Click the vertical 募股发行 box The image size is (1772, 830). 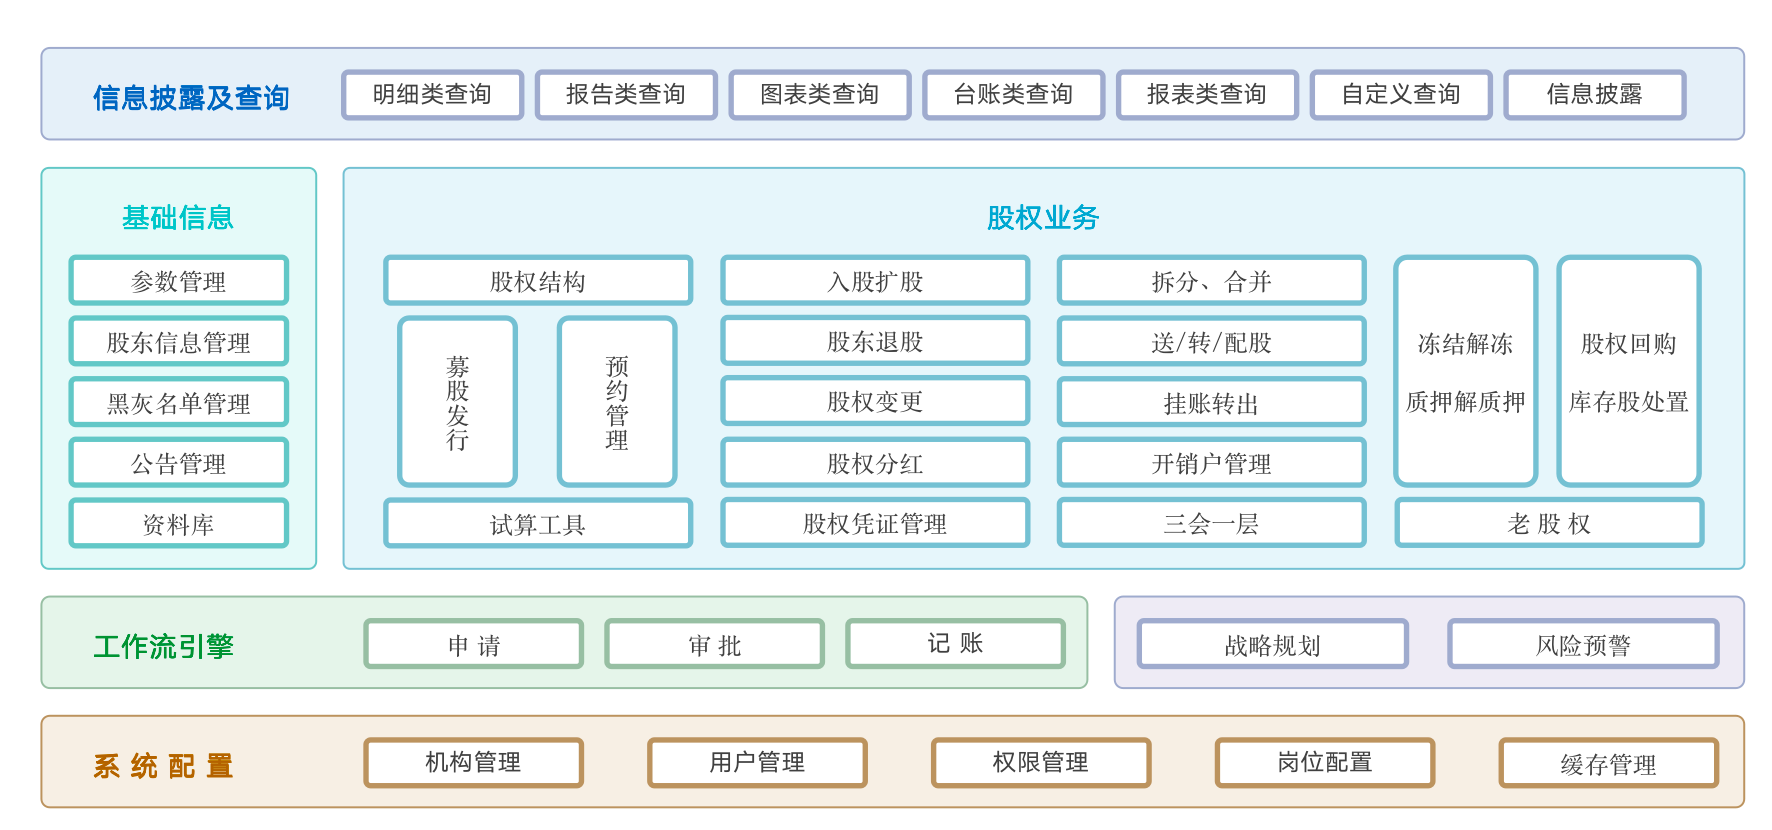[457, 402]
